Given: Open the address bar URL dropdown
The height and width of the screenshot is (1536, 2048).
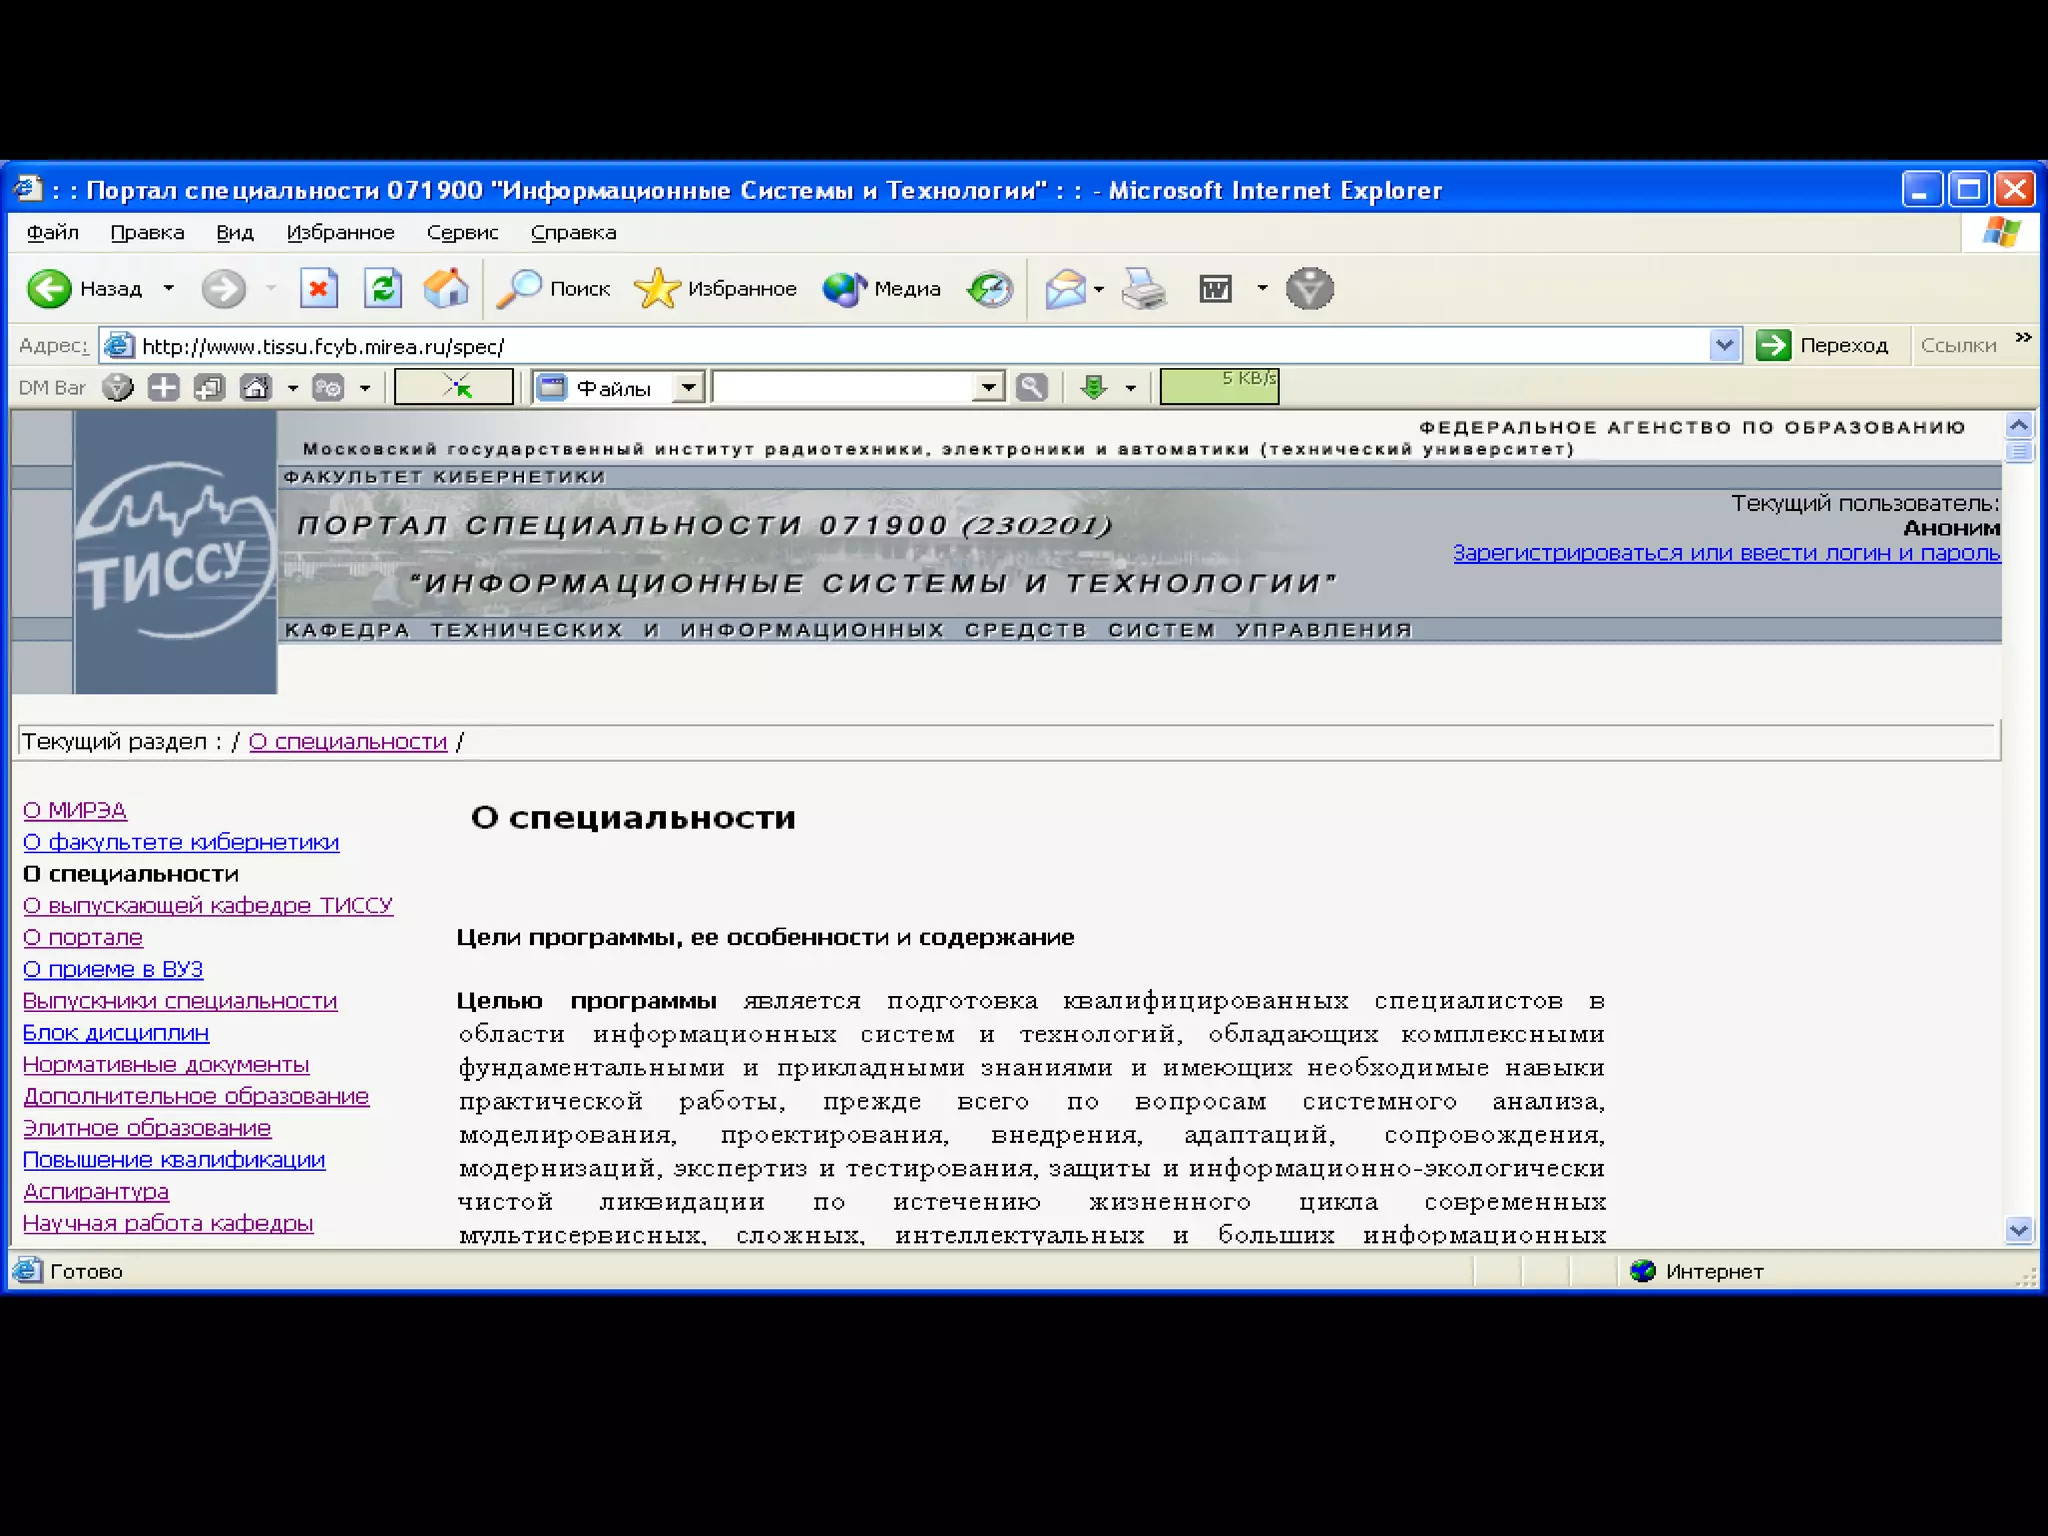Looking at the screenshot, I should pyautogui.click(x=1724, y=346).
